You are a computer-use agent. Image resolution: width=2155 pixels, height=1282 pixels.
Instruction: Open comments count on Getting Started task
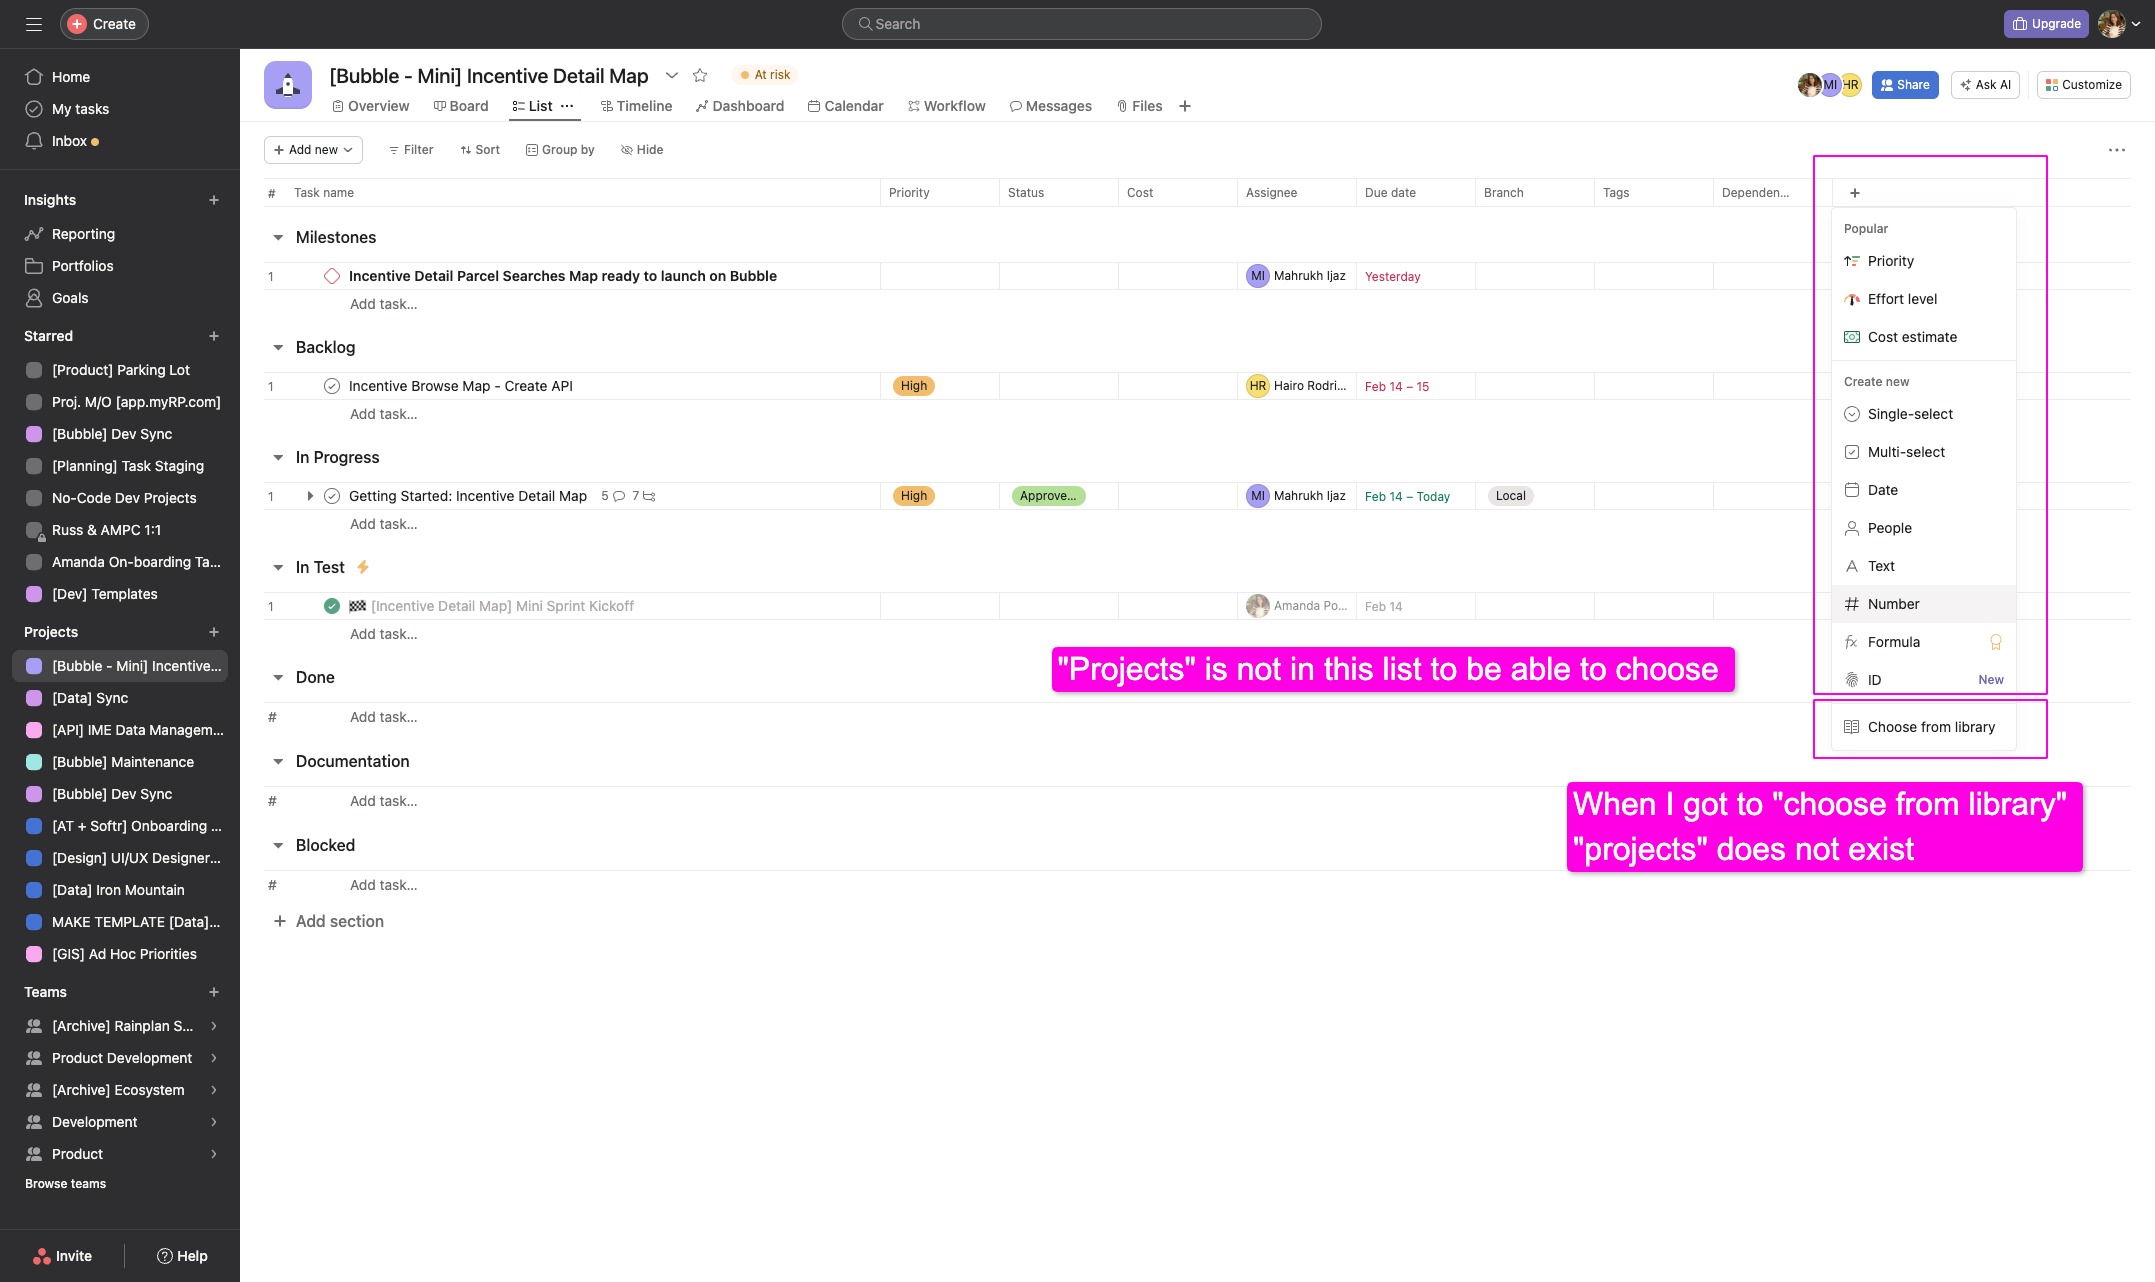click(x=612, y=496)
